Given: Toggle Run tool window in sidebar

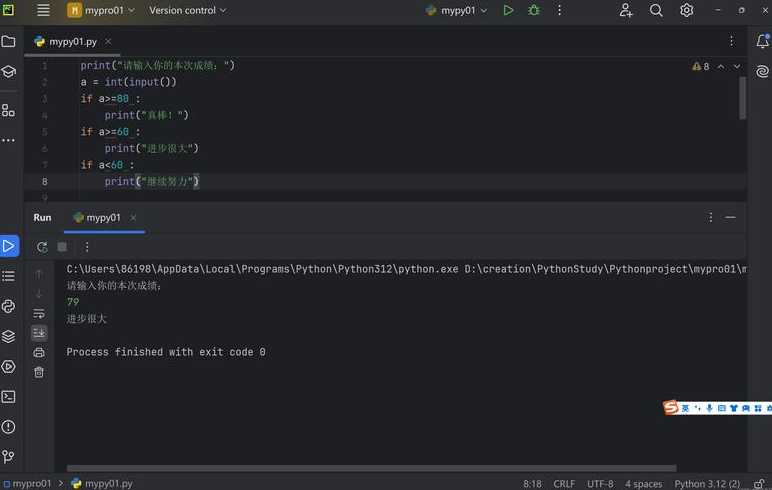Looking at the screenshot, I should pyautogui.click(x=9, y=246).
